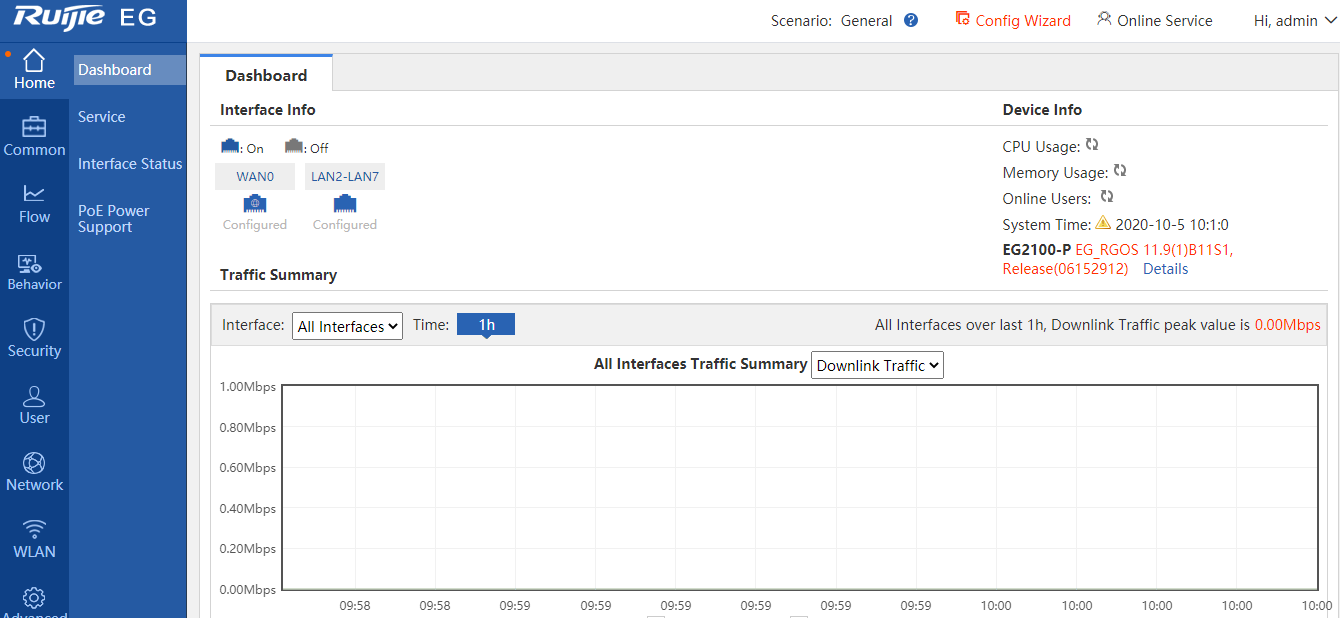This screenshot has width=1340, height=618.
Task: Open the Network globe icon
Action: coord(34,463)
